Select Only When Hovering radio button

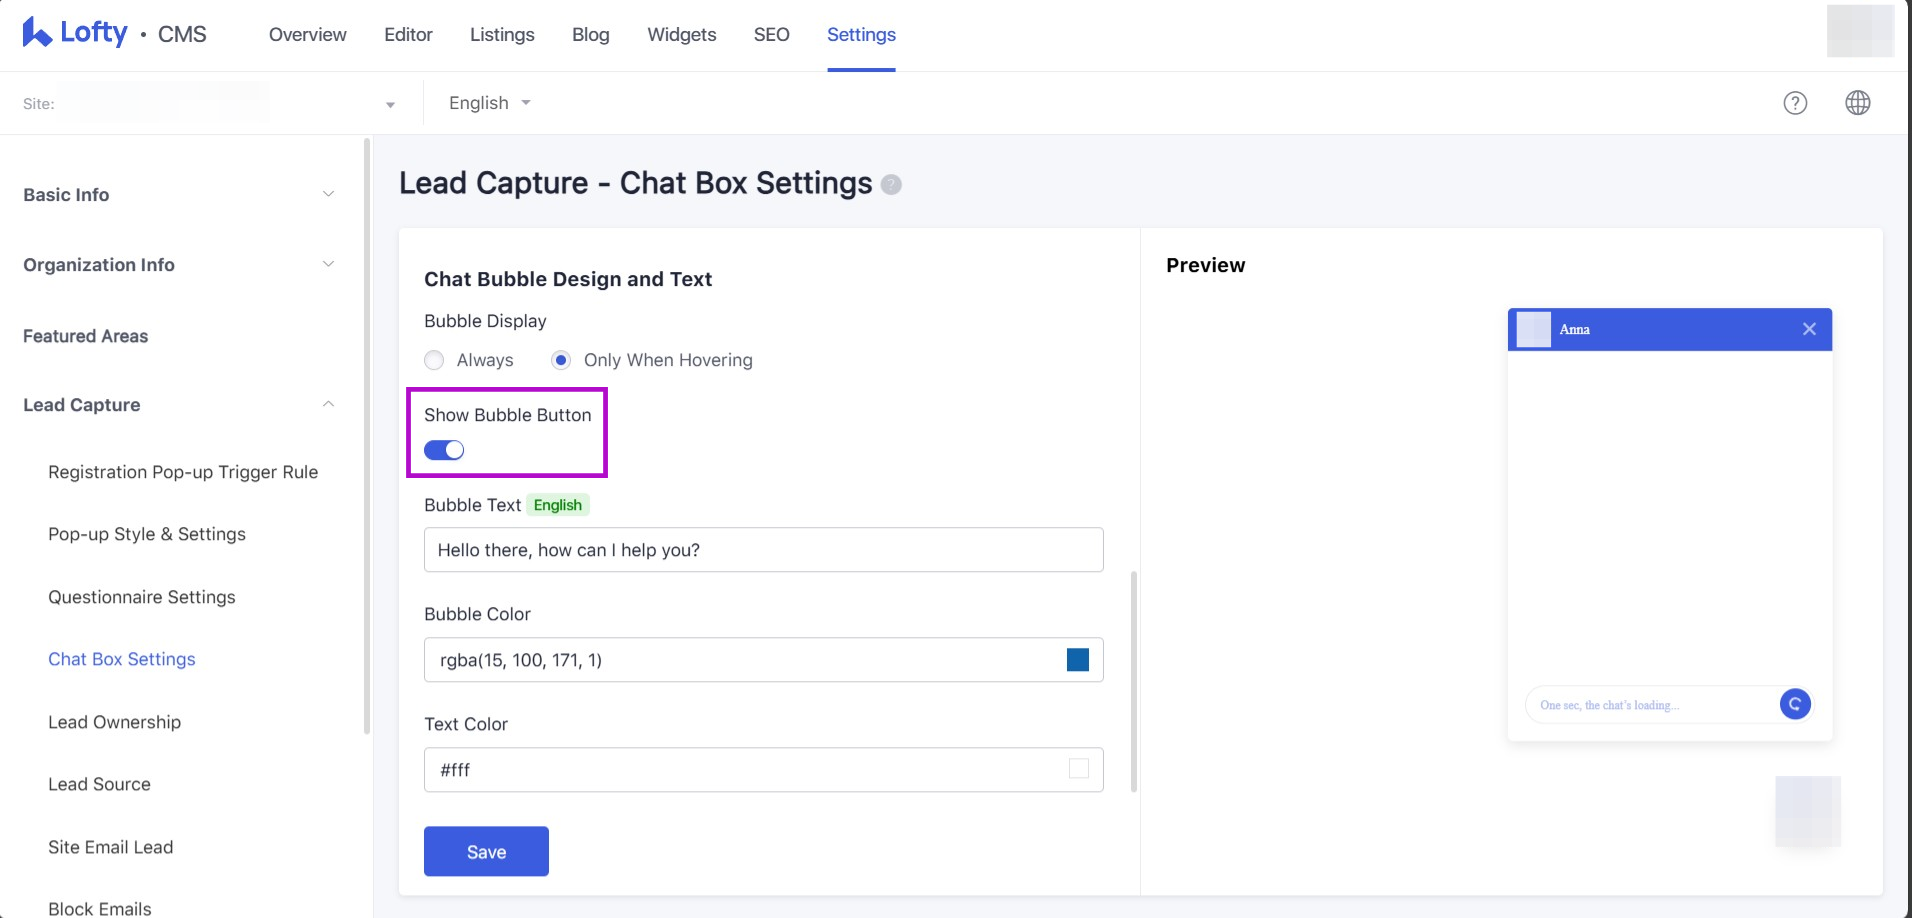561,360
